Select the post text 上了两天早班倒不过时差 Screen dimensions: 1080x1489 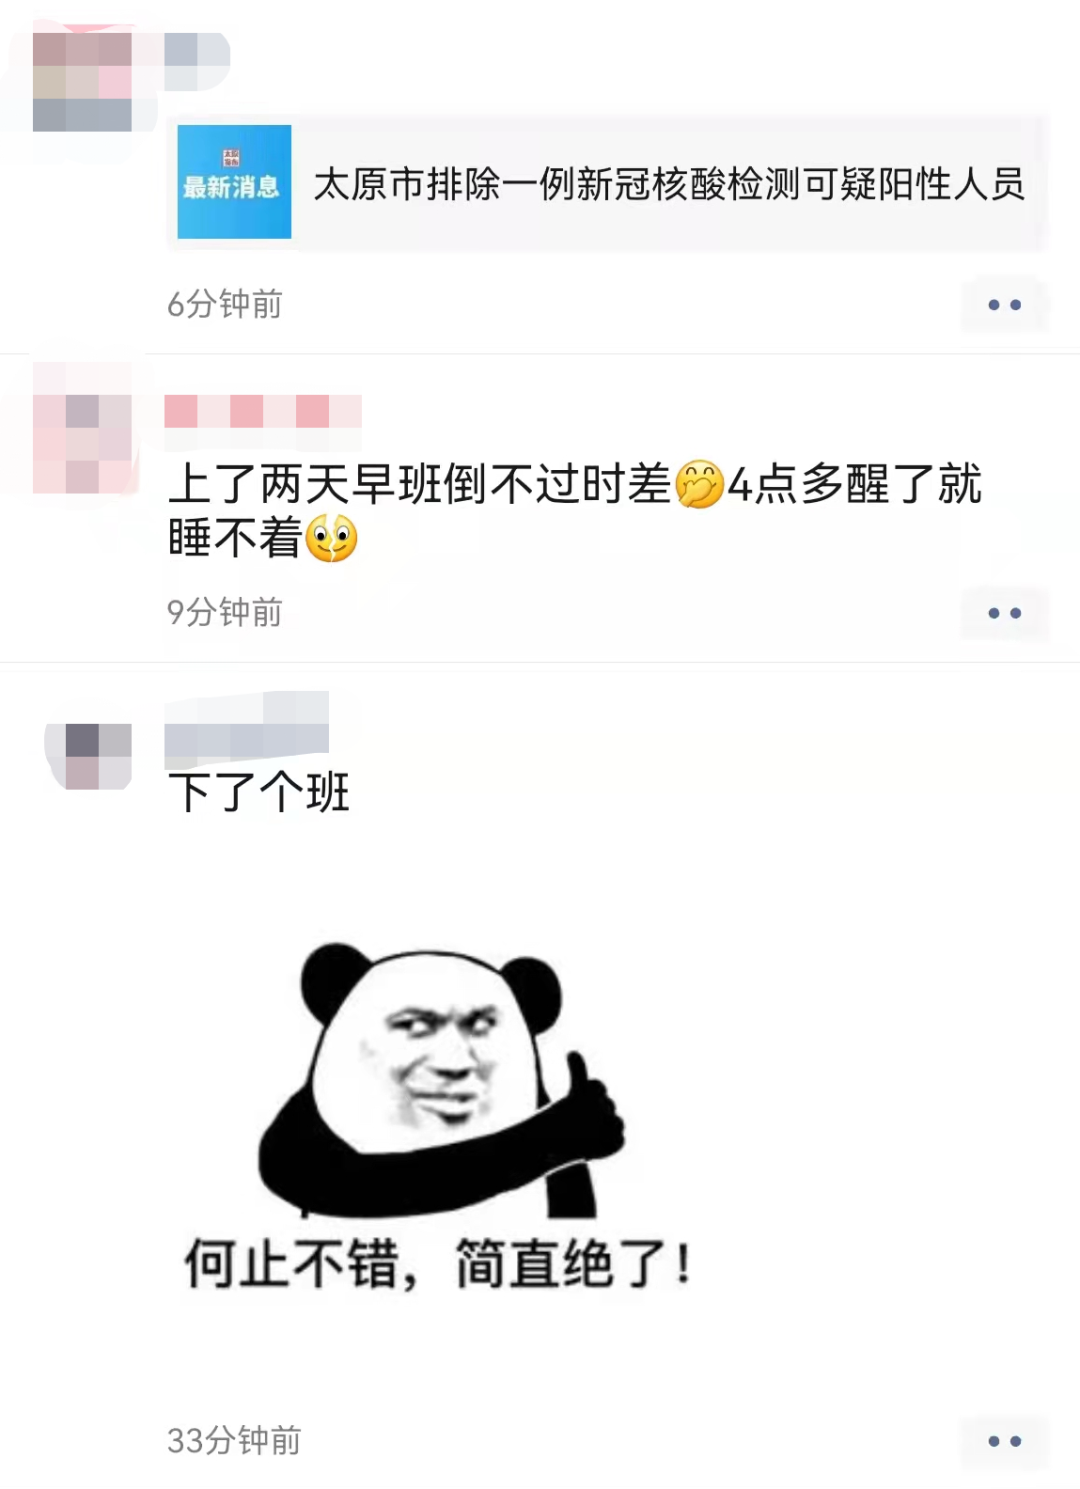point(420,485)
